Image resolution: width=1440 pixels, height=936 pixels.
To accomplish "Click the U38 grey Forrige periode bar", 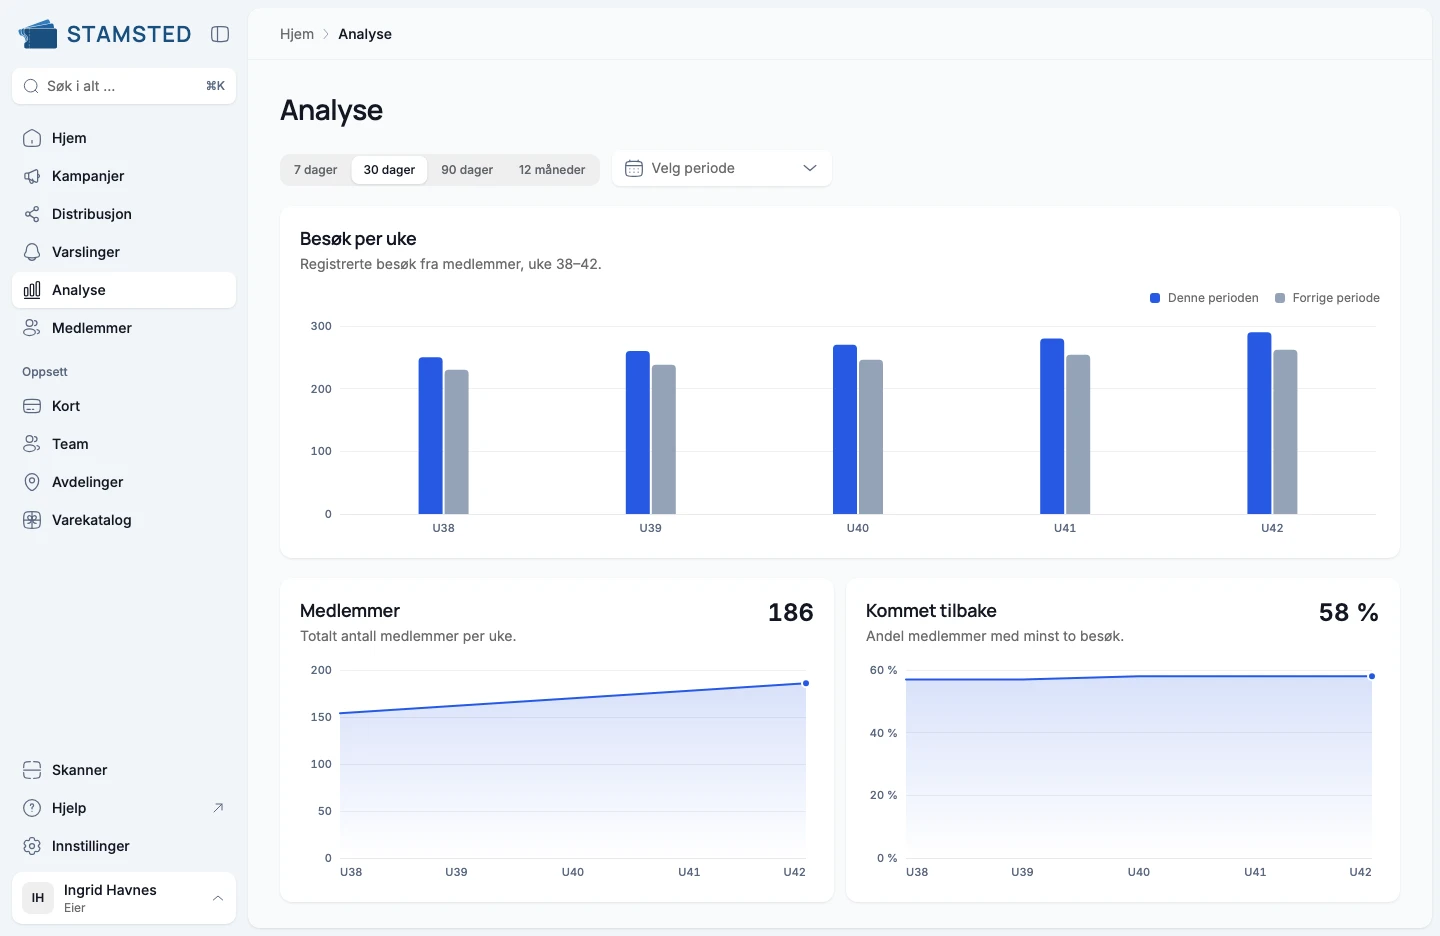I will pyautogui.click(x=457, y=442).
